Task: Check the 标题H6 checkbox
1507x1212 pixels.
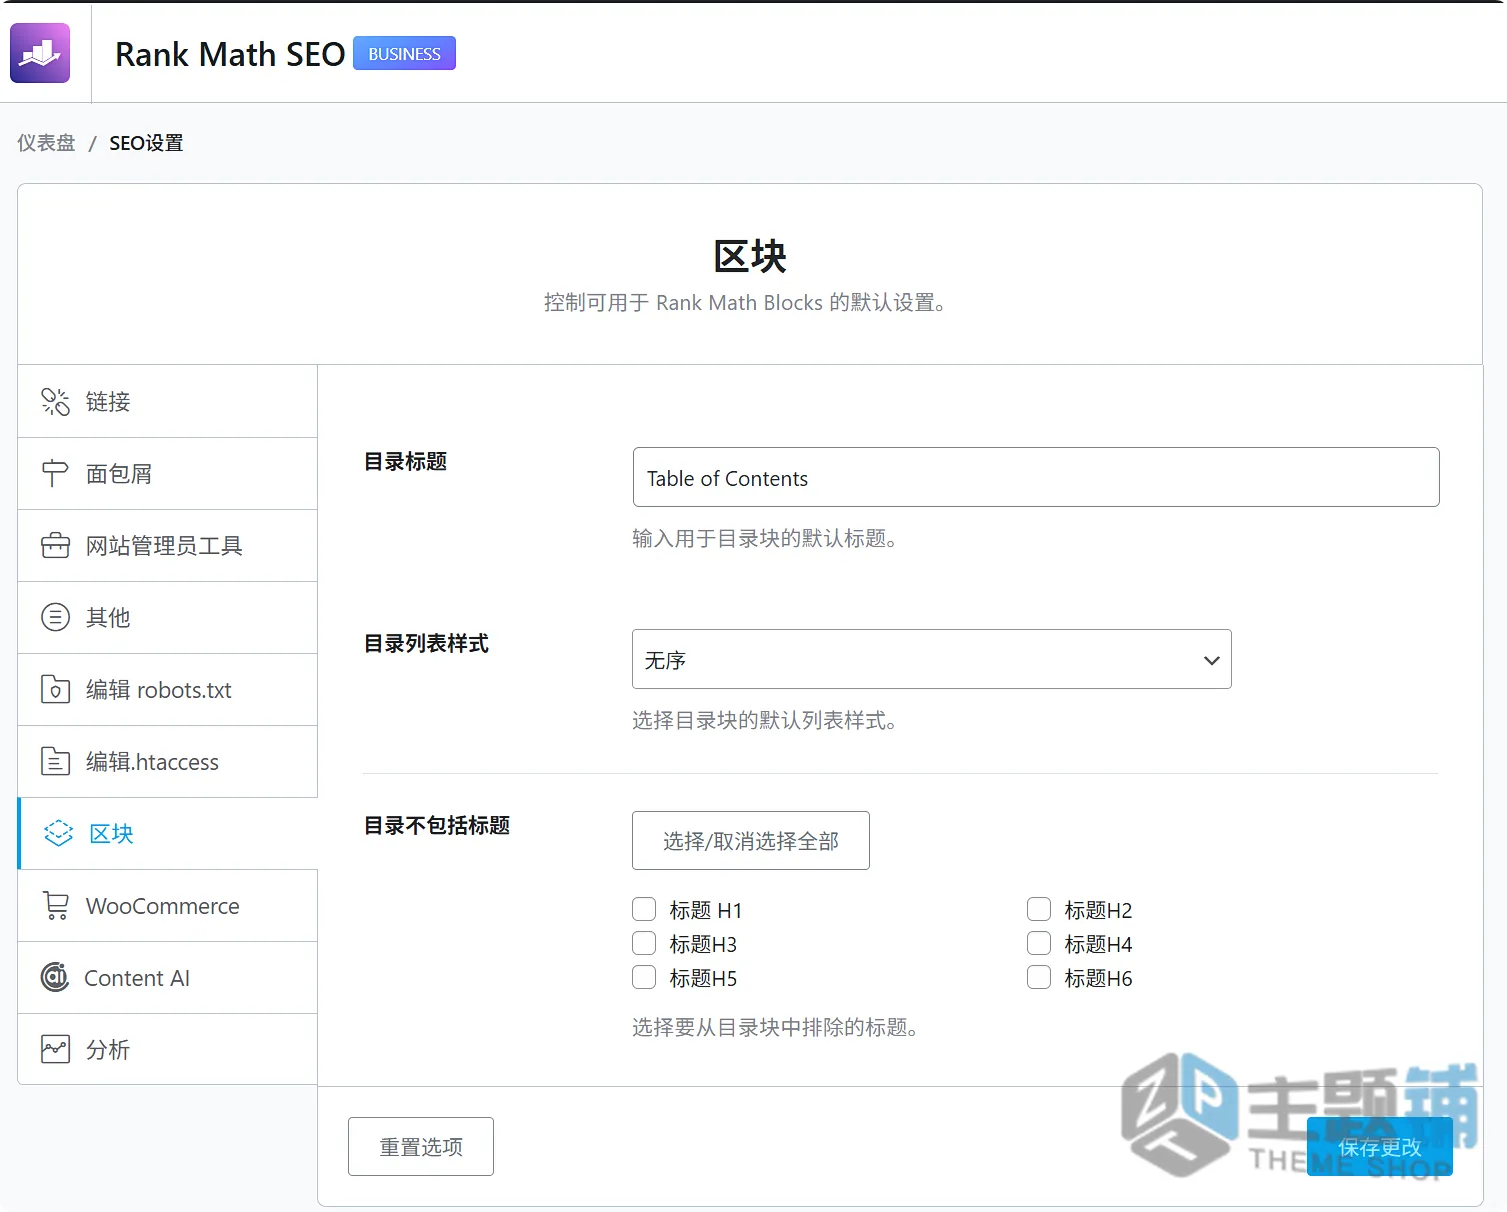Action: (1039, 977)
